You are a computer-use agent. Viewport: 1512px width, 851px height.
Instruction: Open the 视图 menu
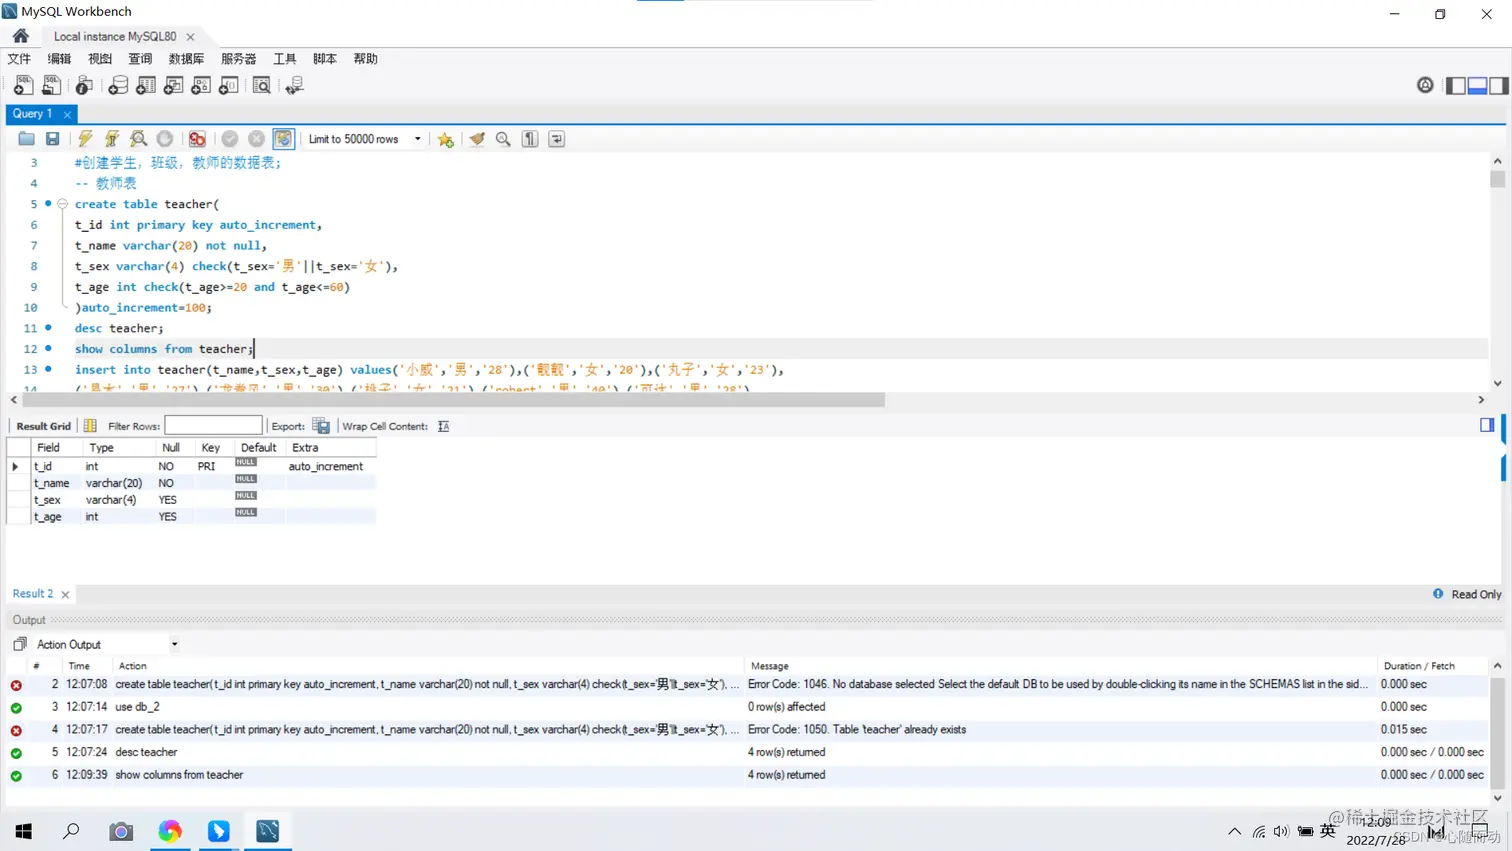click(100, 59)
